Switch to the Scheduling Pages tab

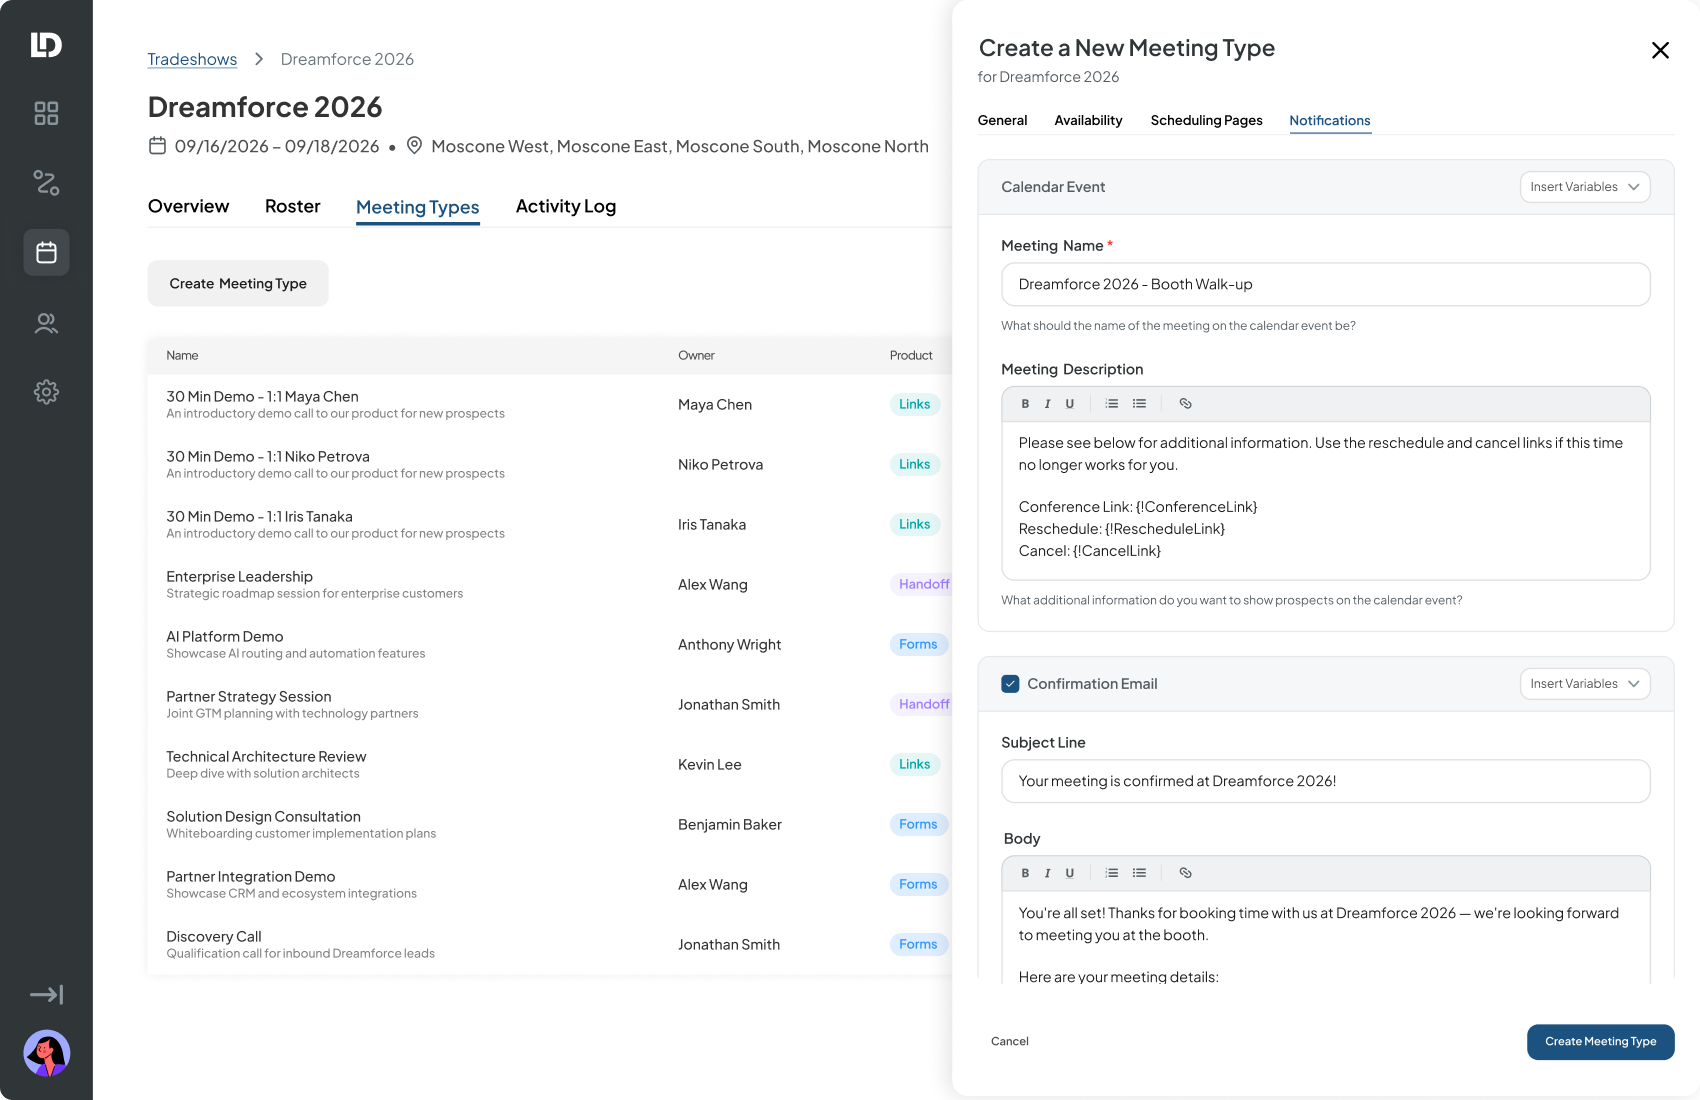1206,120
